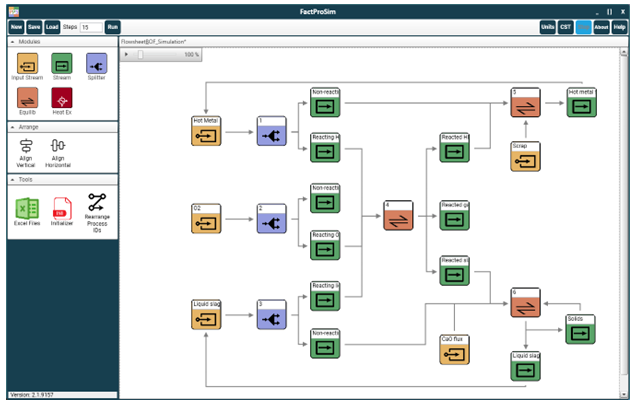Select the CaO flux input stream node
This screenshot has height=405, width=633.
pos(454,350)
